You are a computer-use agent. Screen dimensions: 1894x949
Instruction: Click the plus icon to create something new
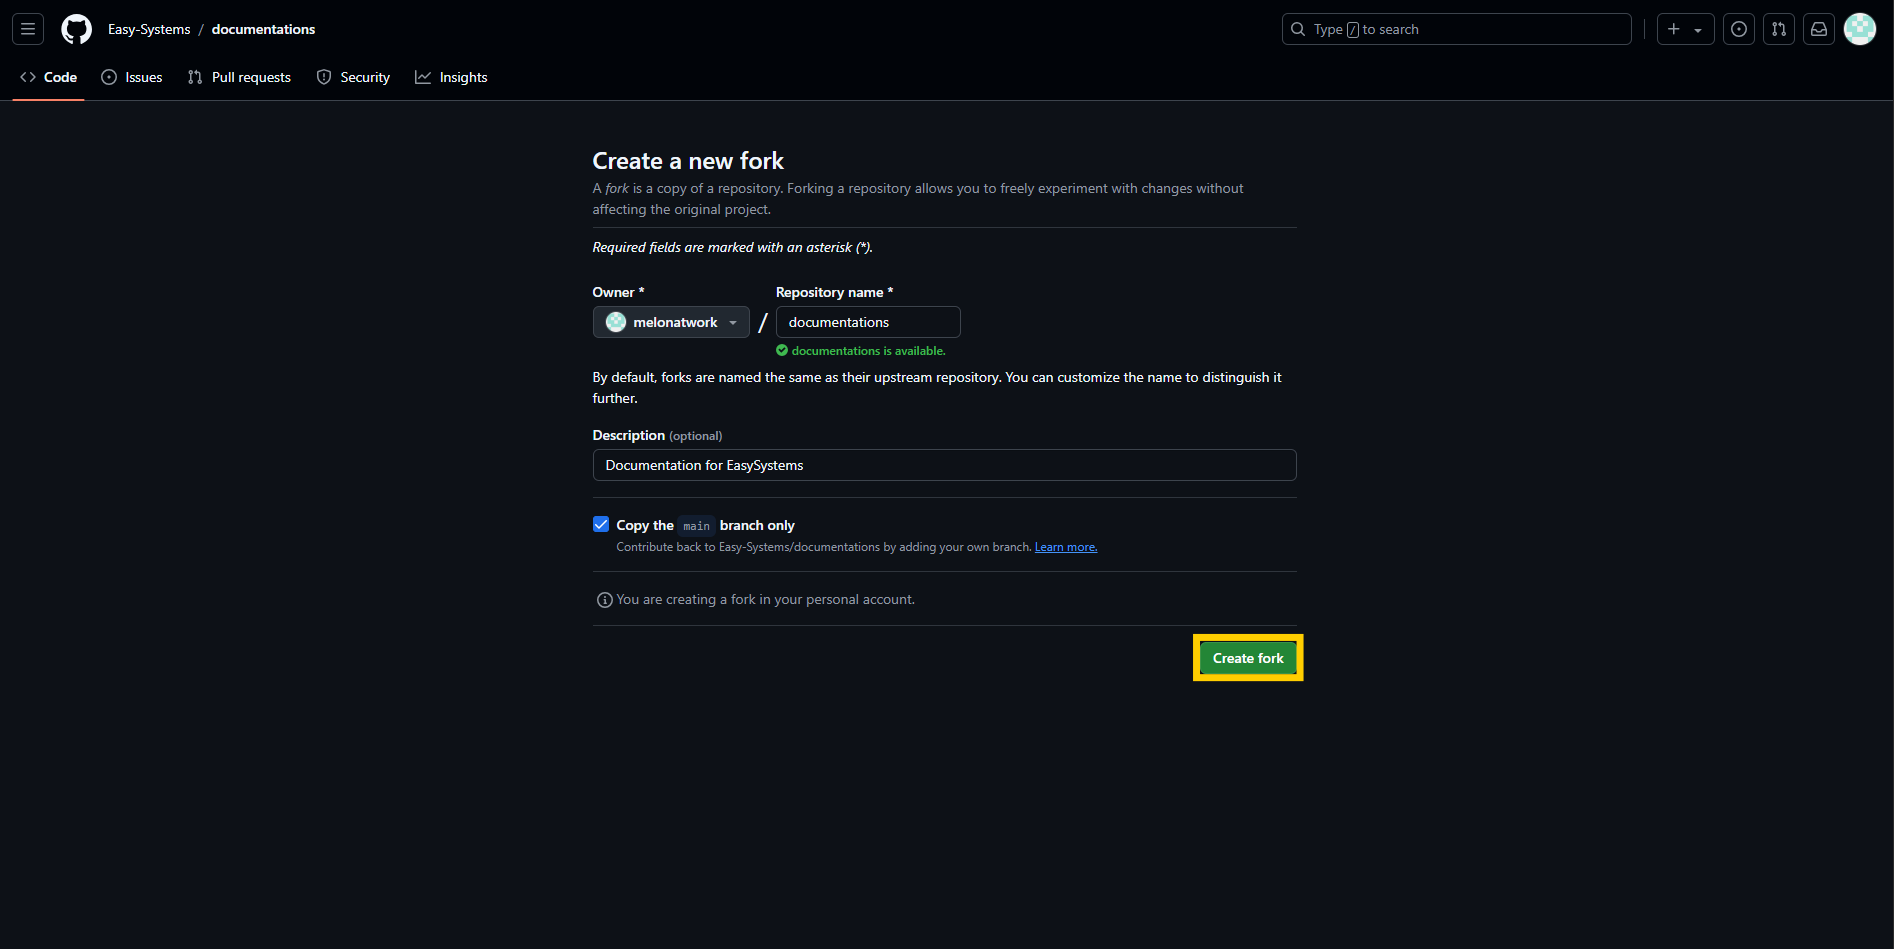click(1672, 29)
